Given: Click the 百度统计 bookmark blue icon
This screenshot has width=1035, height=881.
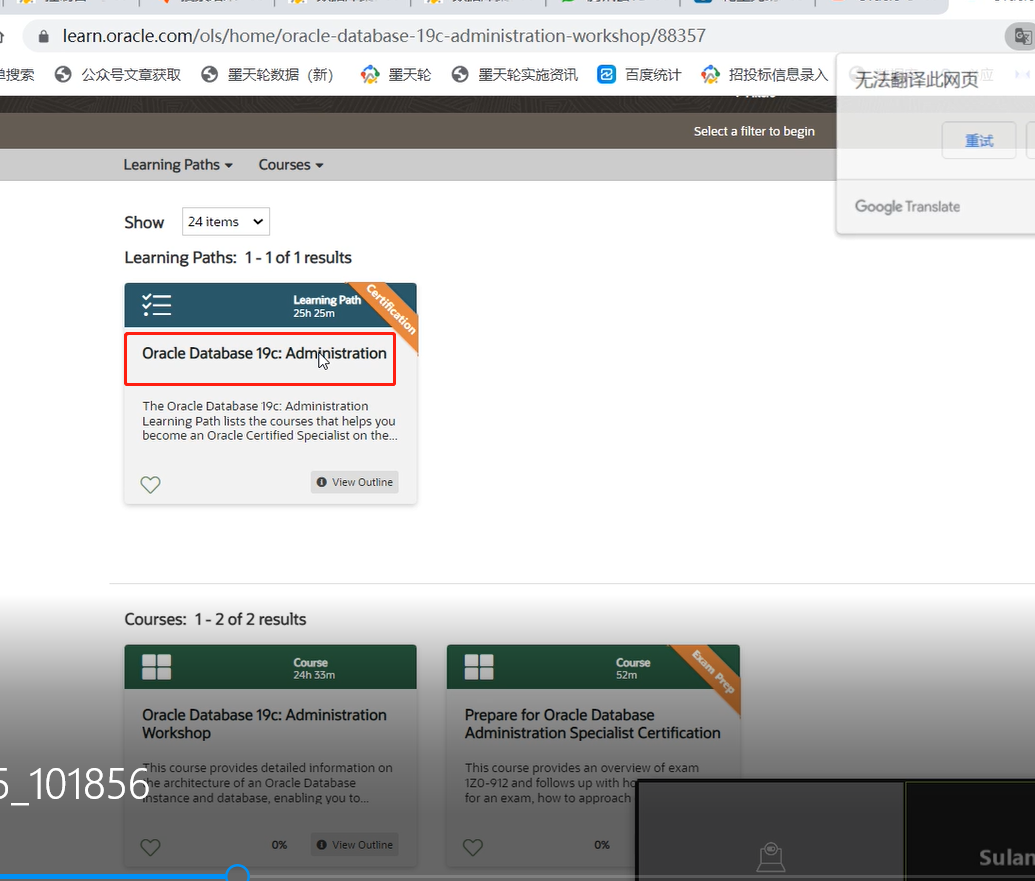Looking at the screenshot, I should coord(606,75).
